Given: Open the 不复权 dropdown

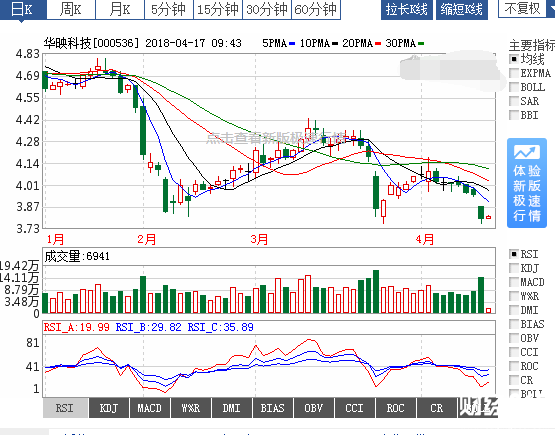Looking at the screenshot, I should 526,8.
